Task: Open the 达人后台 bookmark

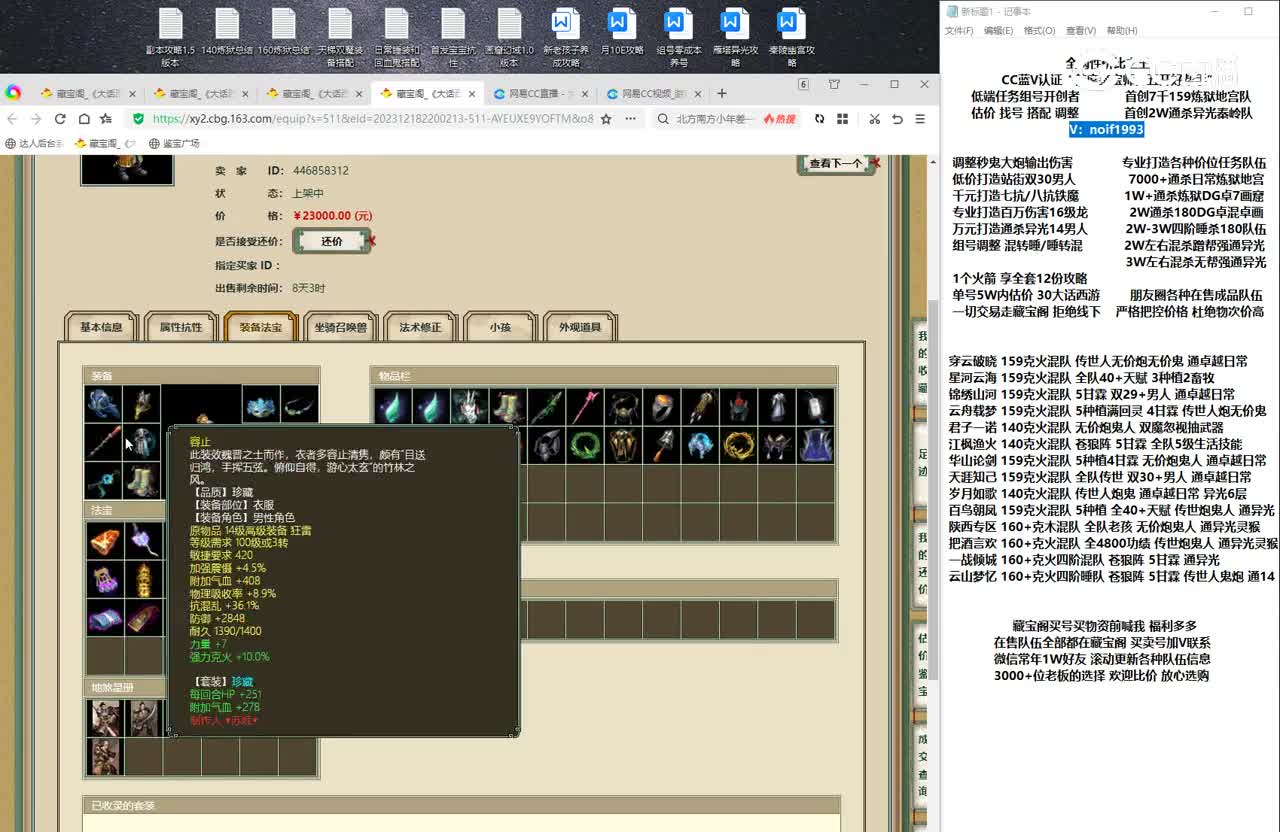Action: pyautogui.click(x=33, y=143)
